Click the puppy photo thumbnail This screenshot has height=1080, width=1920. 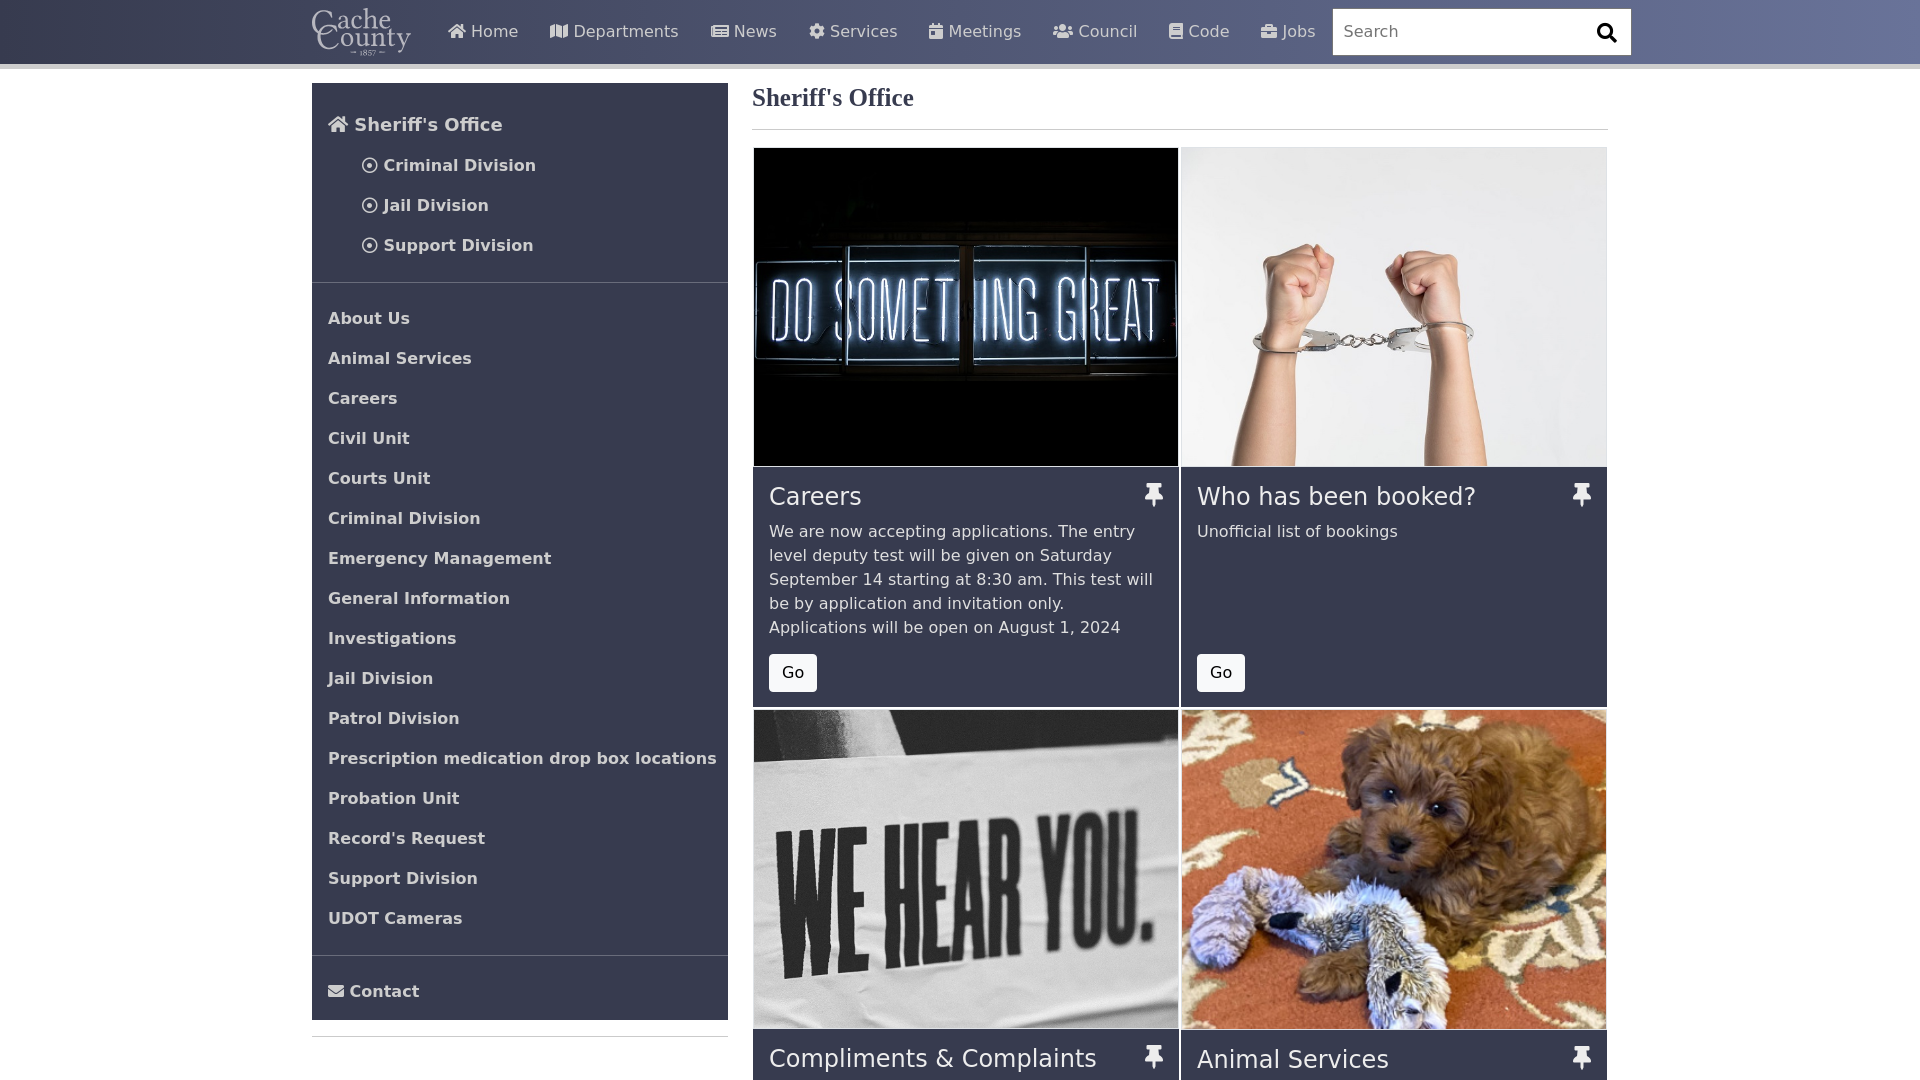click(1394, 869)
